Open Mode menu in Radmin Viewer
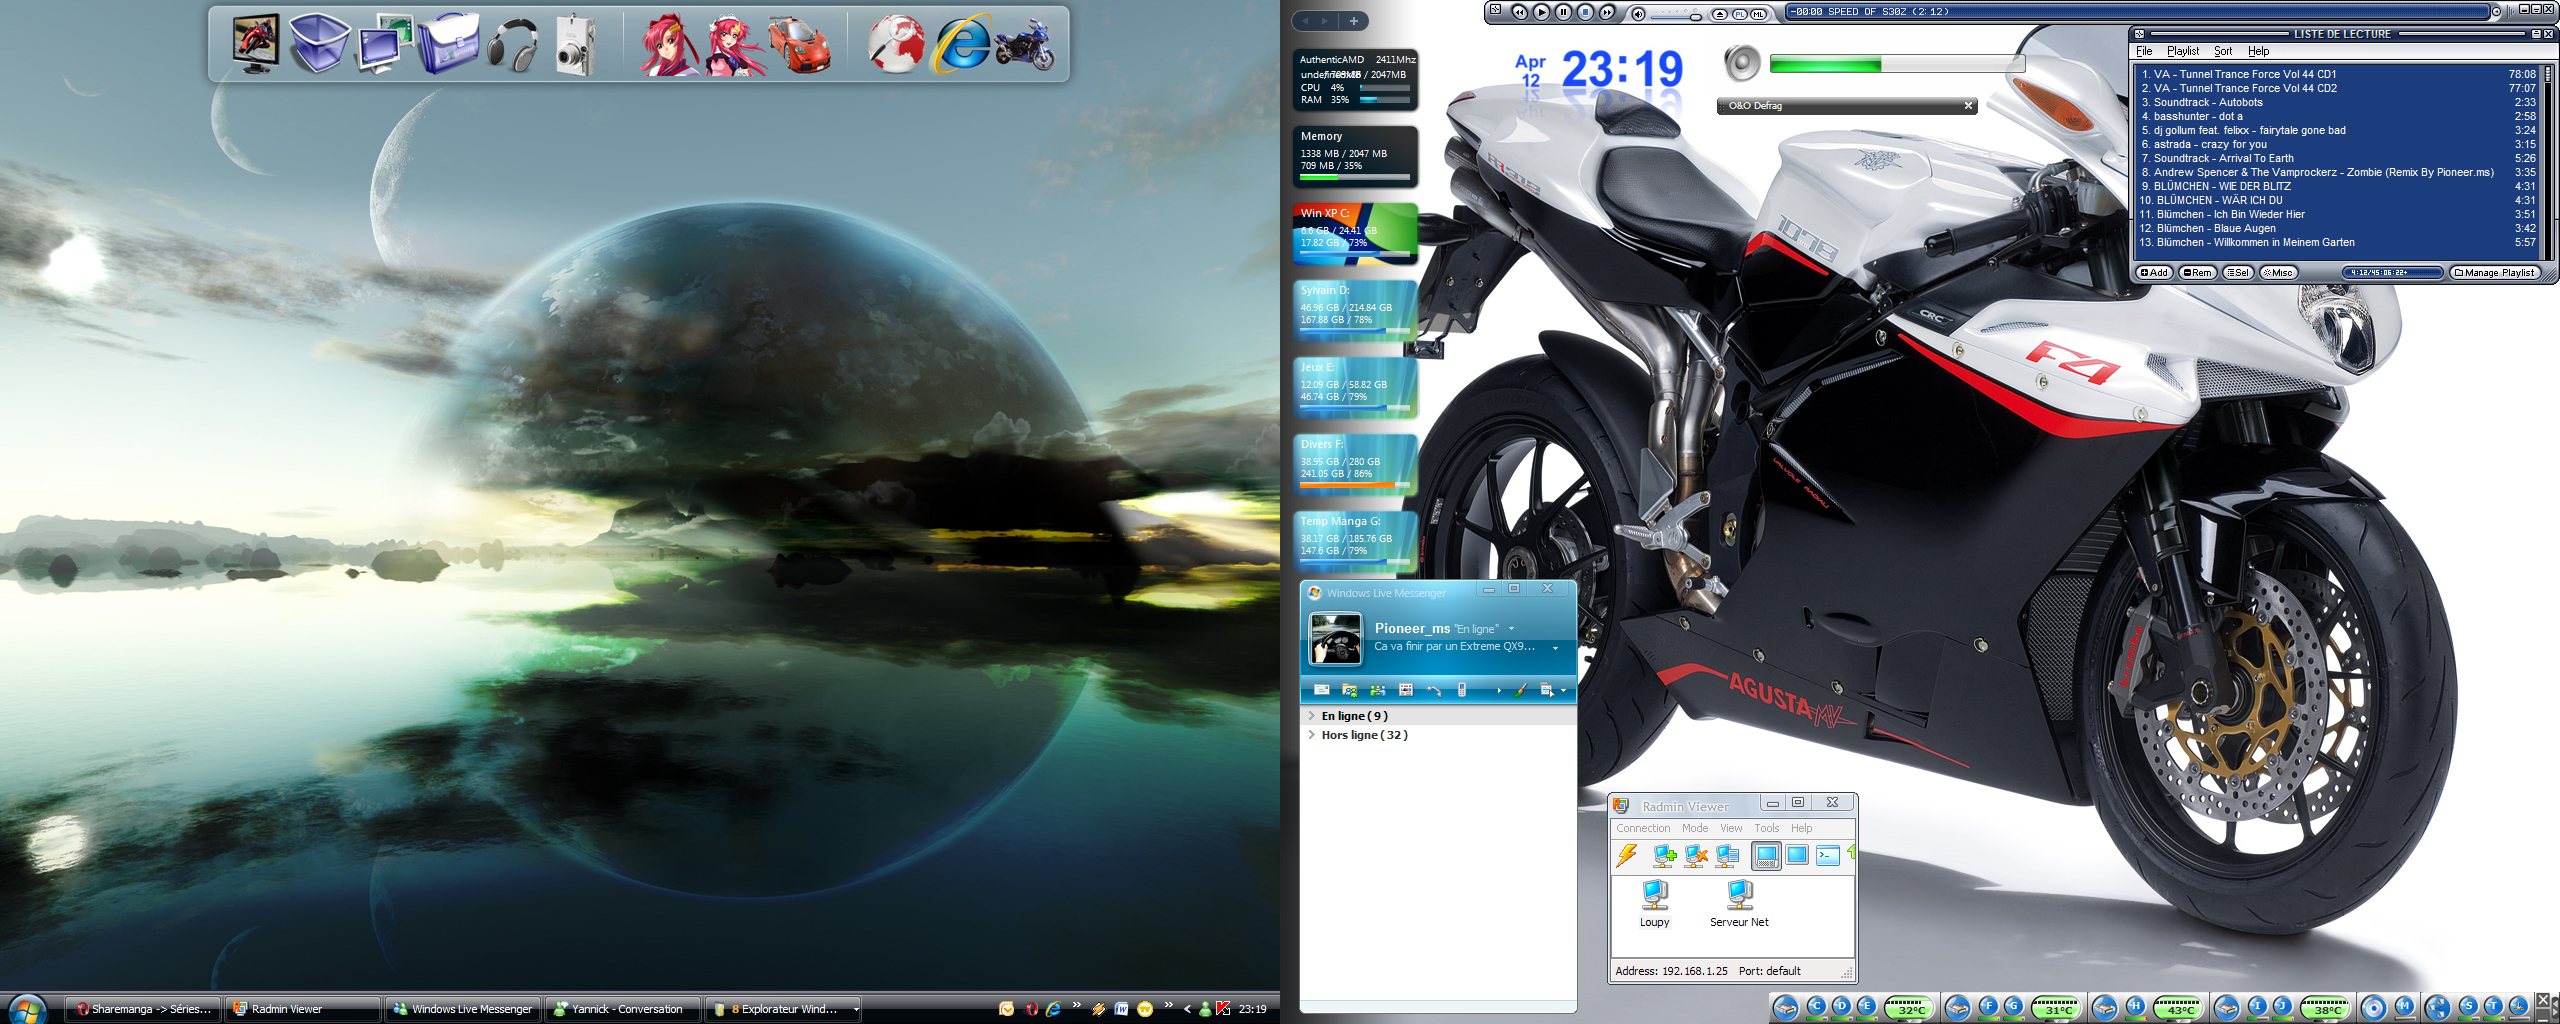 tap(1695, 828)
